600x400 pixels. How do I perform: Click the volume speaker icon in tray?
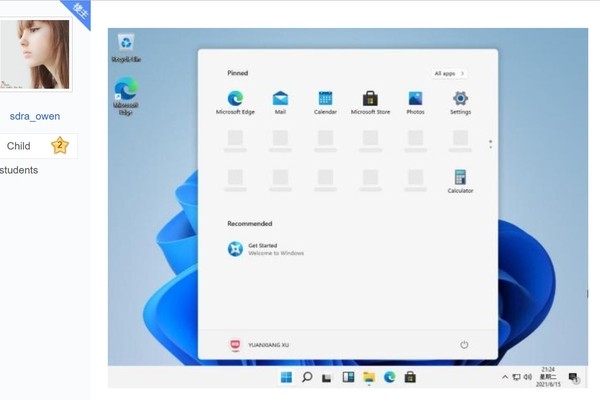coord(528,377)
